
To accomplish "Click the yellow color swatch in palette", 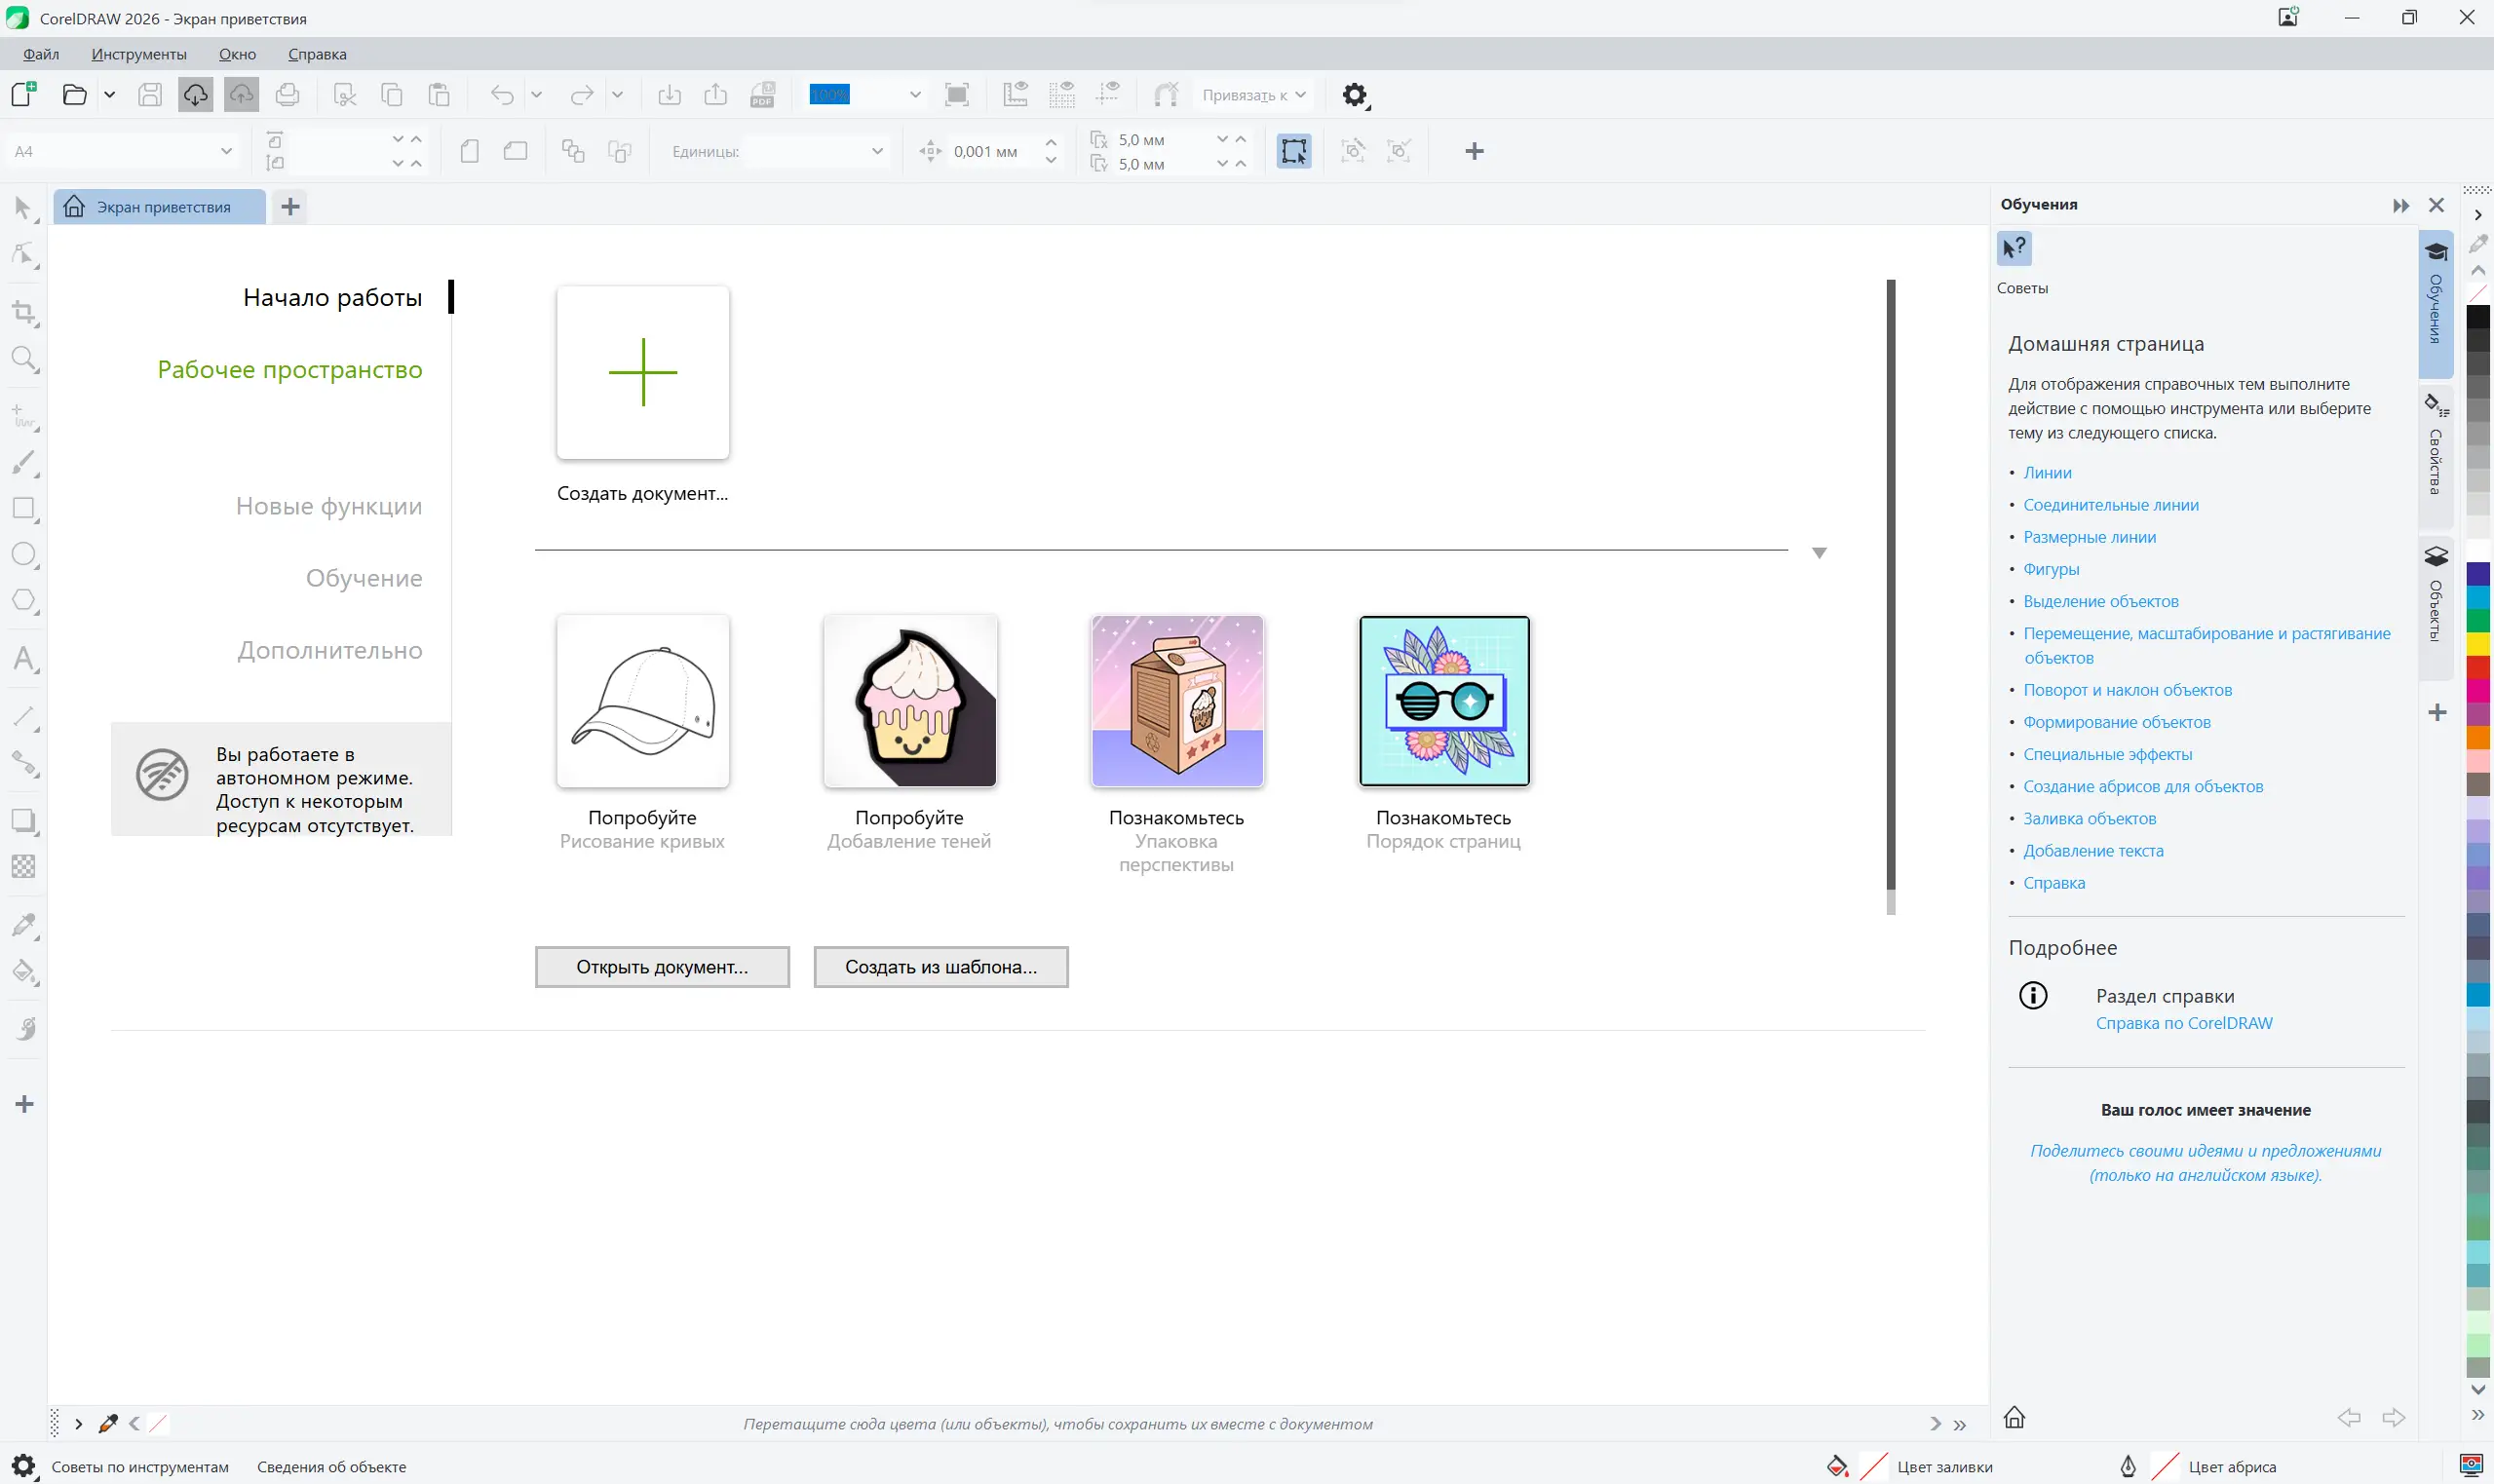I will click(x=2478, y=644).
